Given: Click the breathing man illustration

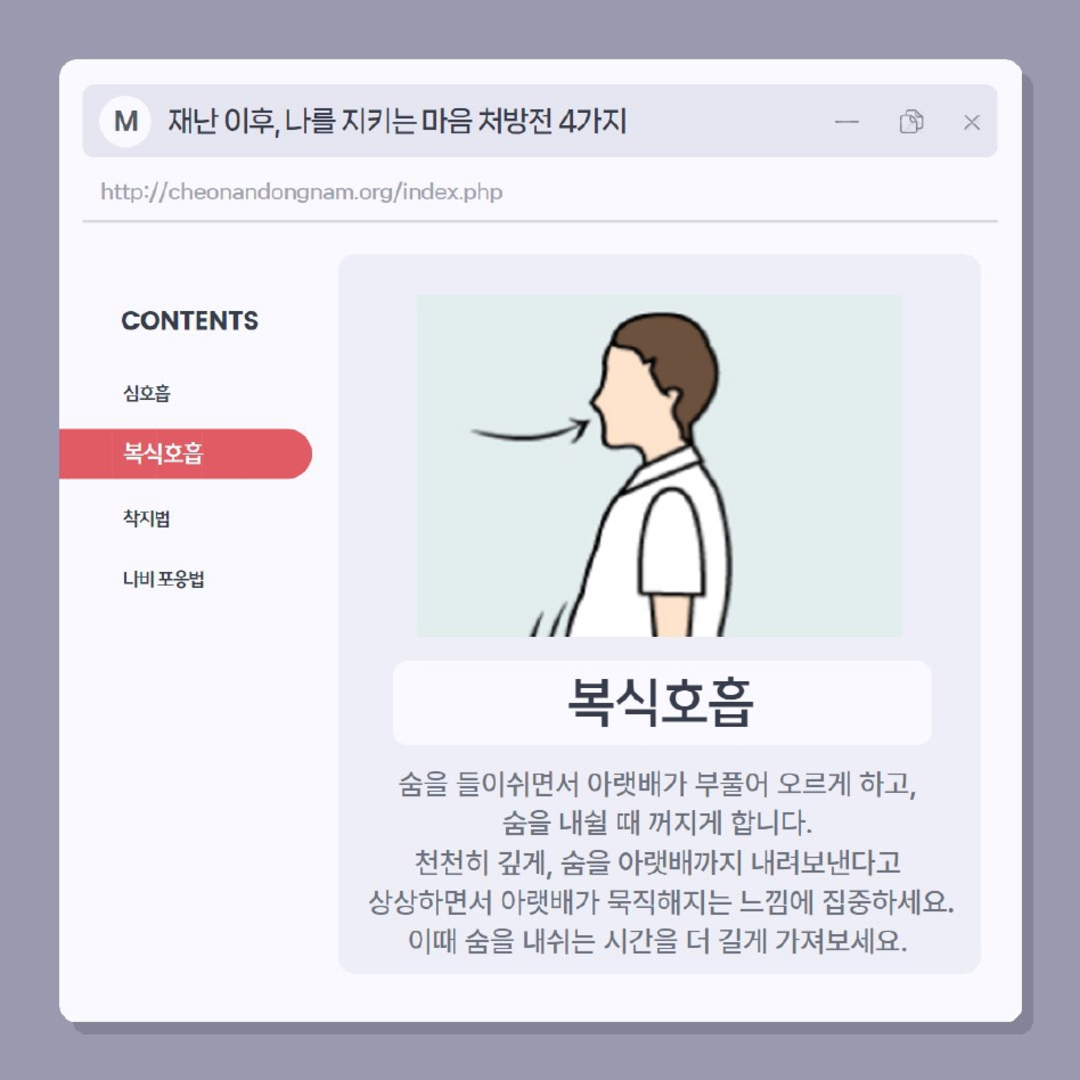Looking at the screenshot, I should coord(659,465).
